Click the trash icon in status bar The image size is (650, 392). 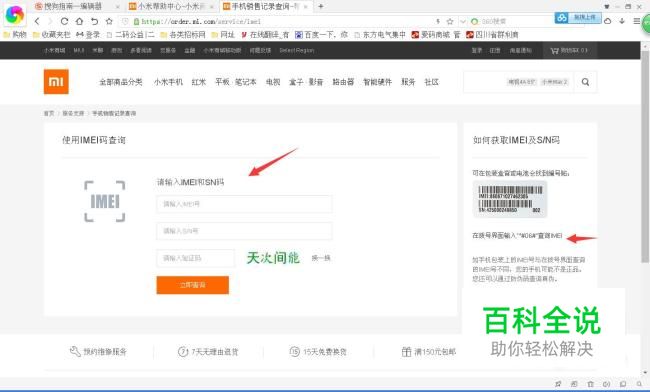tap(591, 384)
